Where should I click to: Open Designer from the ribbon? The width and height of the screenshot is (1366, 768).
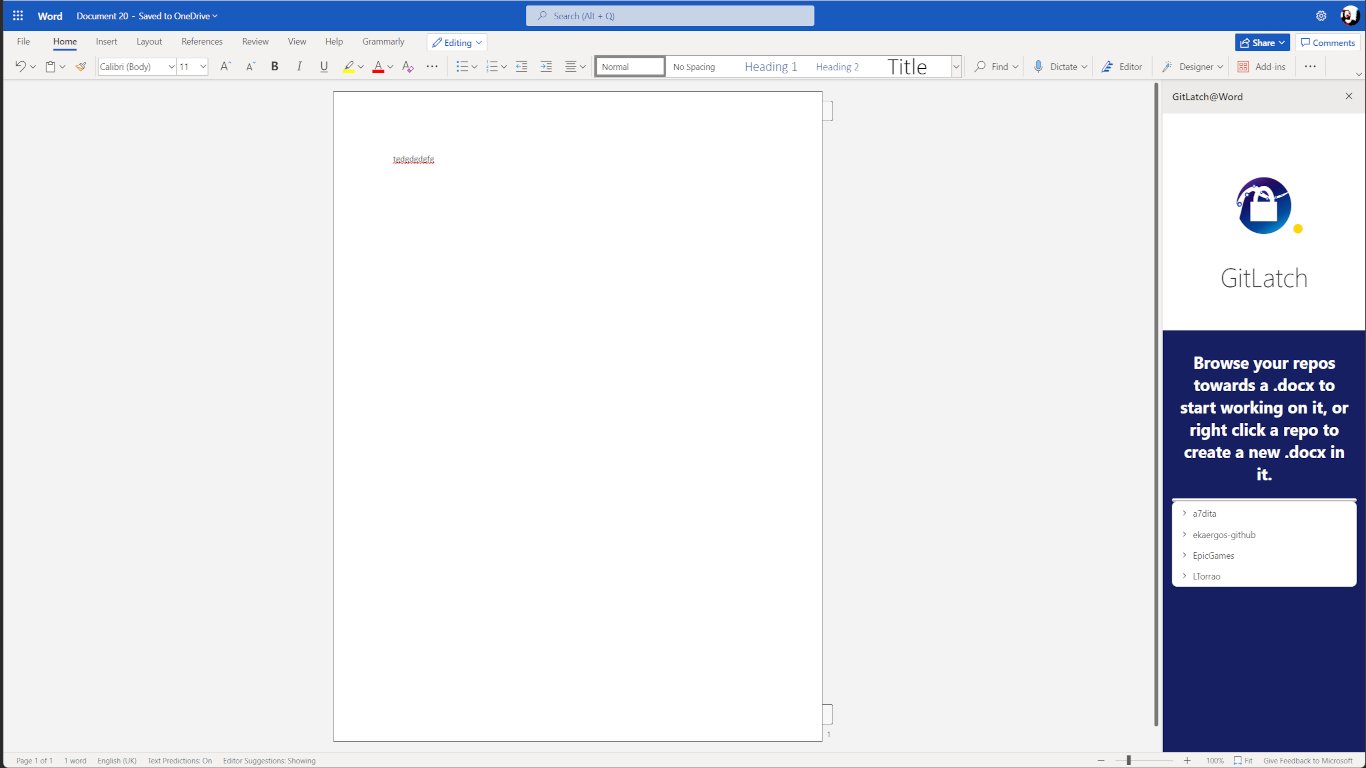tap(1192, 67)
